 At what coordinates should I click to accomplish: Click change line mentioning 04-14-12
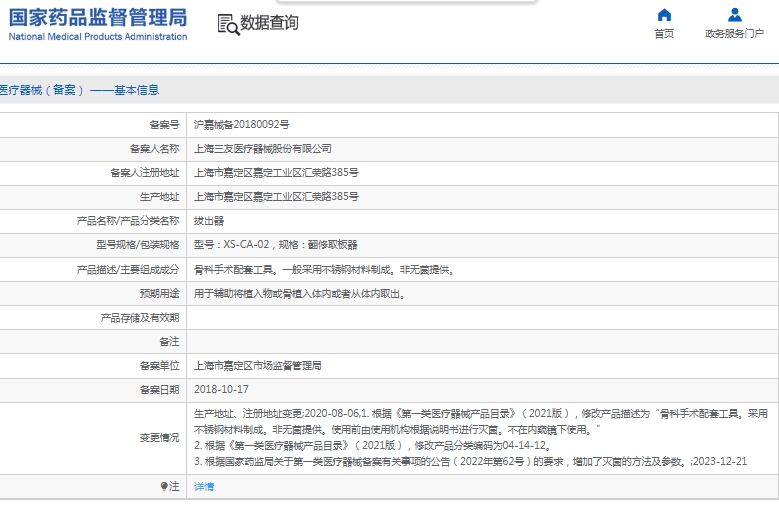[x=372, y=445]
